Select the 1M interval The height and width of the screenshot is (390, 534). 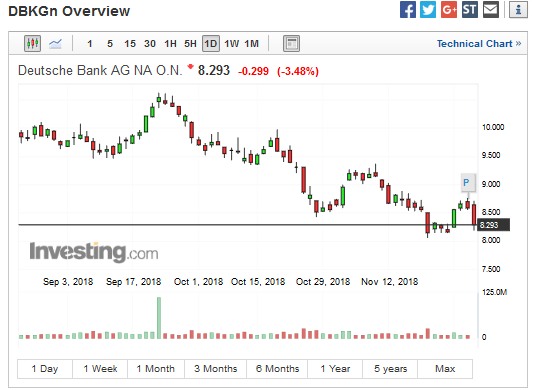click(x=252, y=44)
